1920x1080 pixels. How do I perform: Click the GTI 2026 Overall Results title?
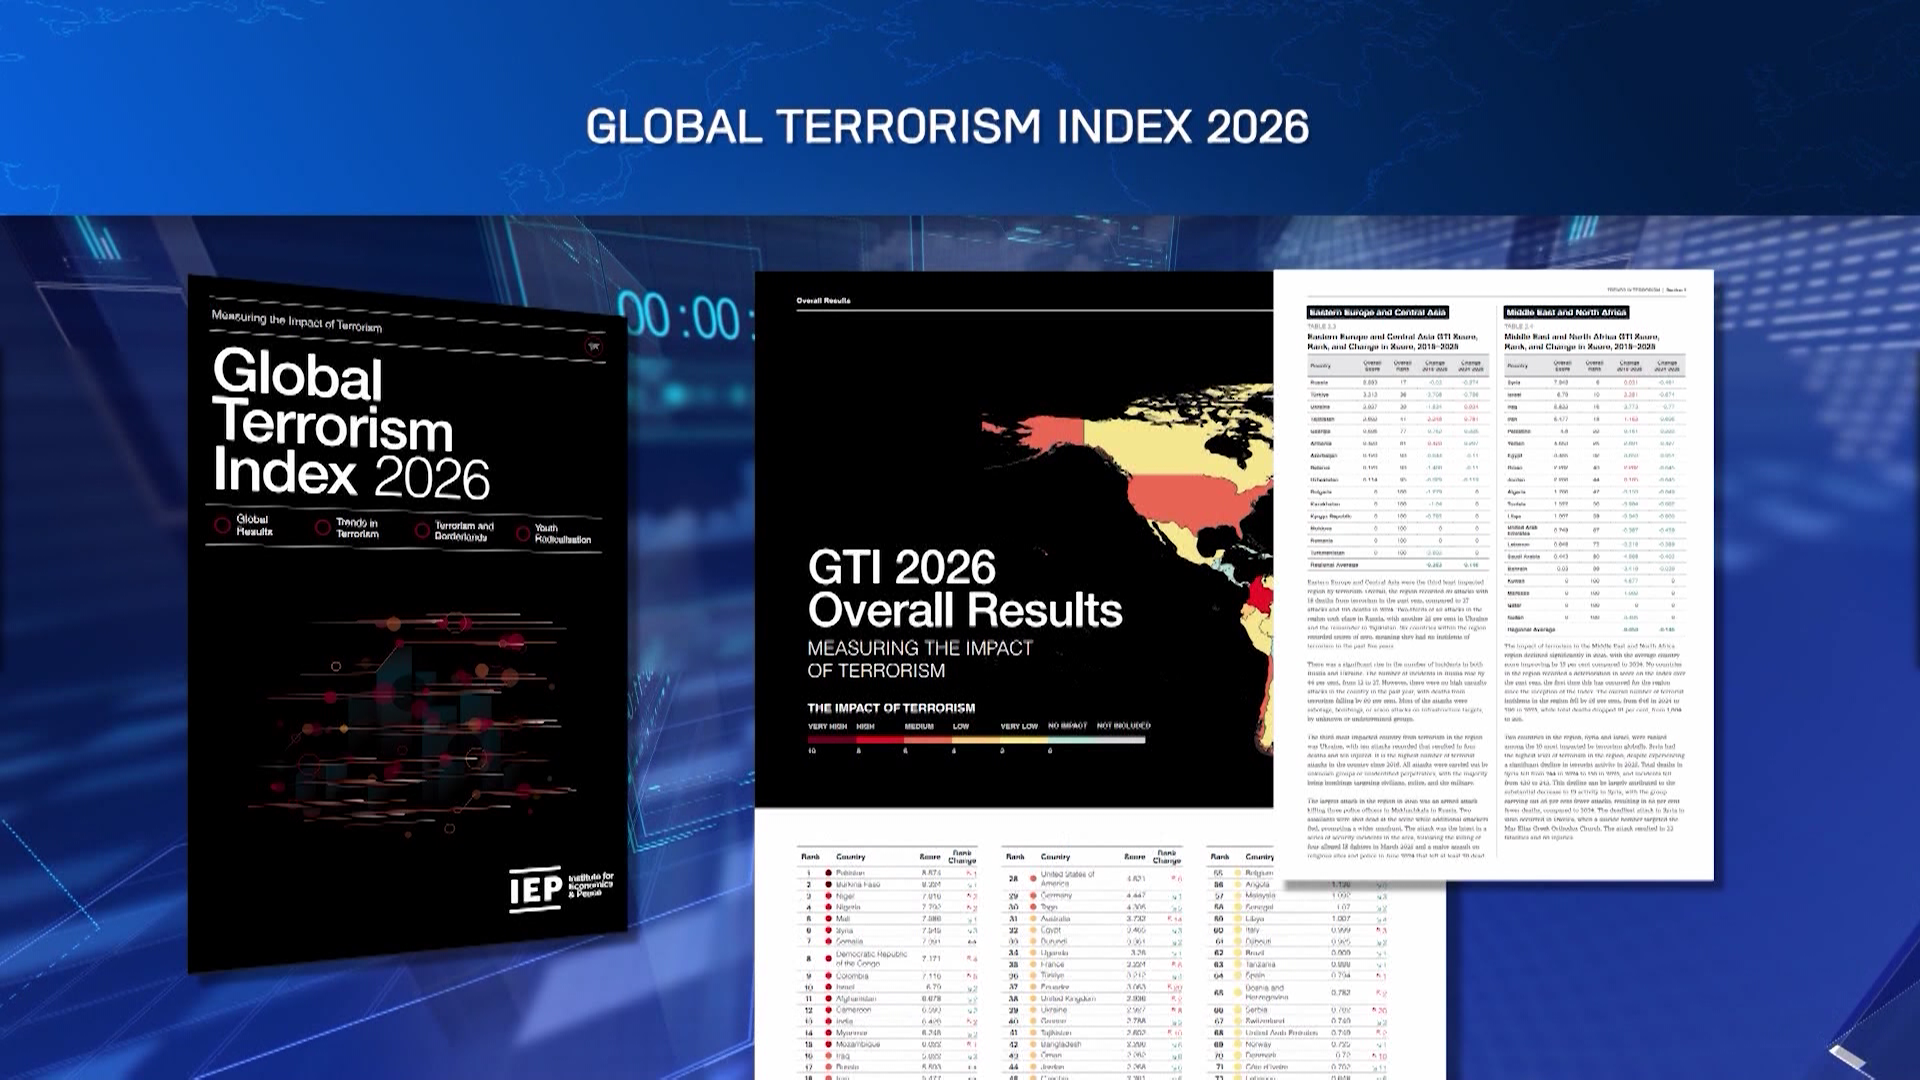point(964,588)
